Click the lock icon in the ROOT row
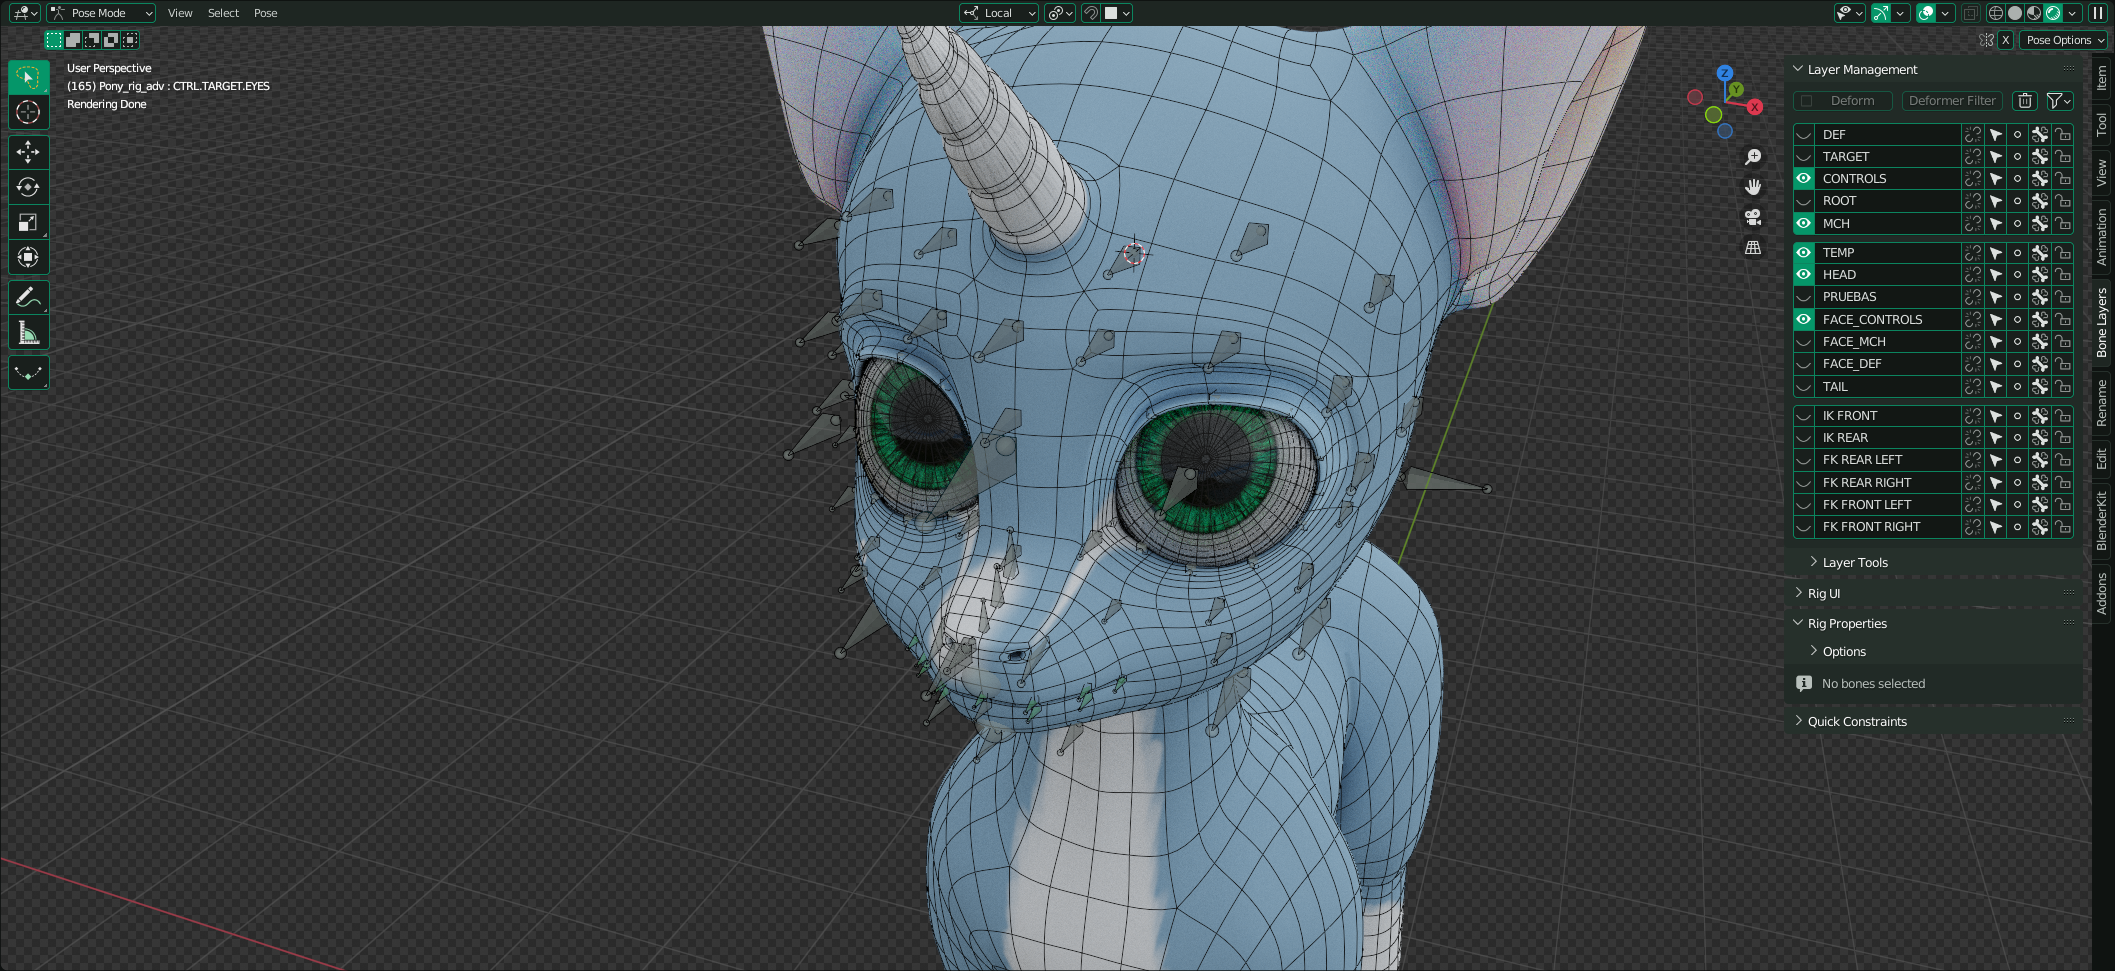2115x971 pixels. [2063, 201]
